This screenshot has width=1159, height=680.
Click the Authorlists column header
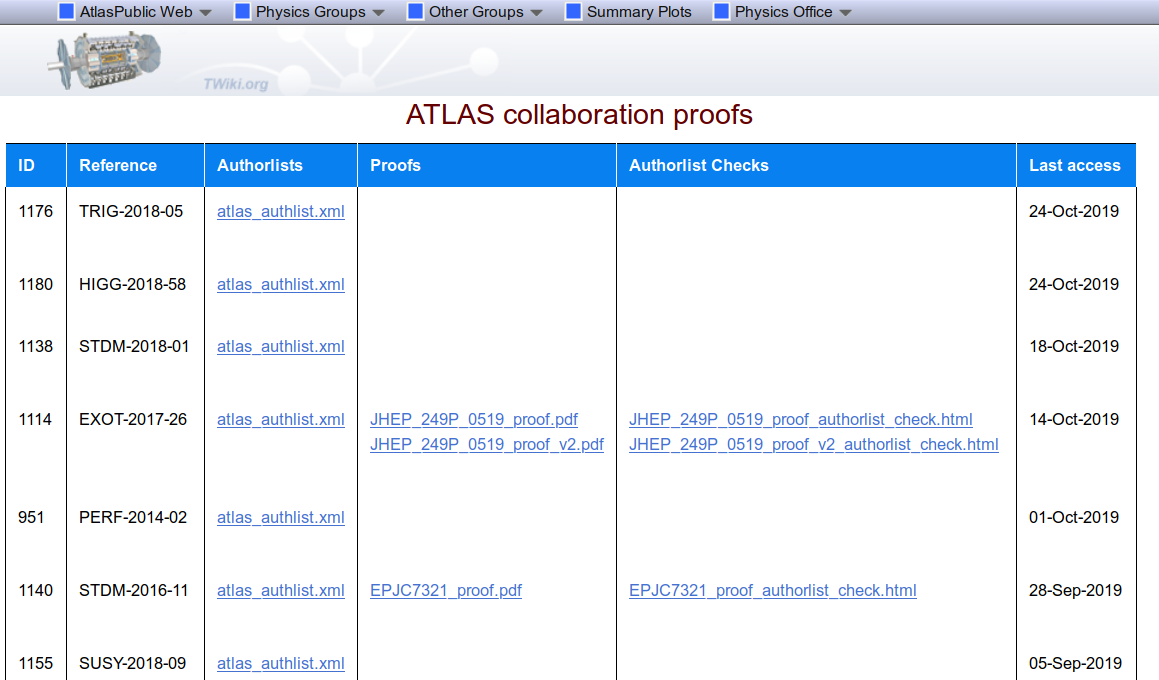[x=281, y=166]
